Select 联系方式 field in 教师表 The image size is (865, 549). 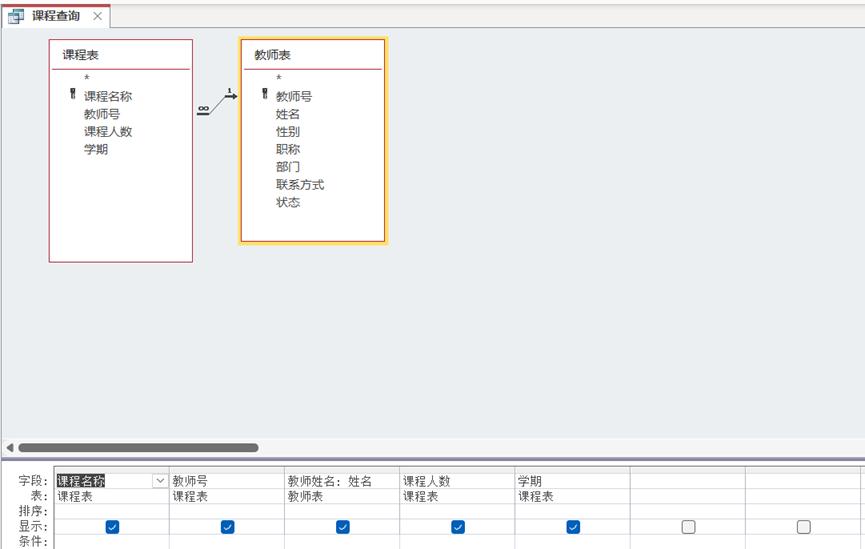[x=300, y=185]
